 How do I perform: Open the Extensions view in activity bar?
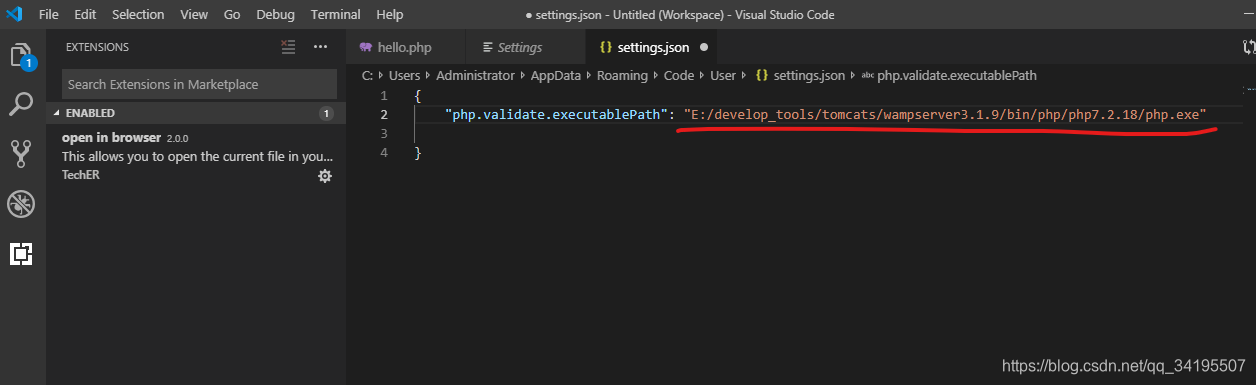pos(21,253)
